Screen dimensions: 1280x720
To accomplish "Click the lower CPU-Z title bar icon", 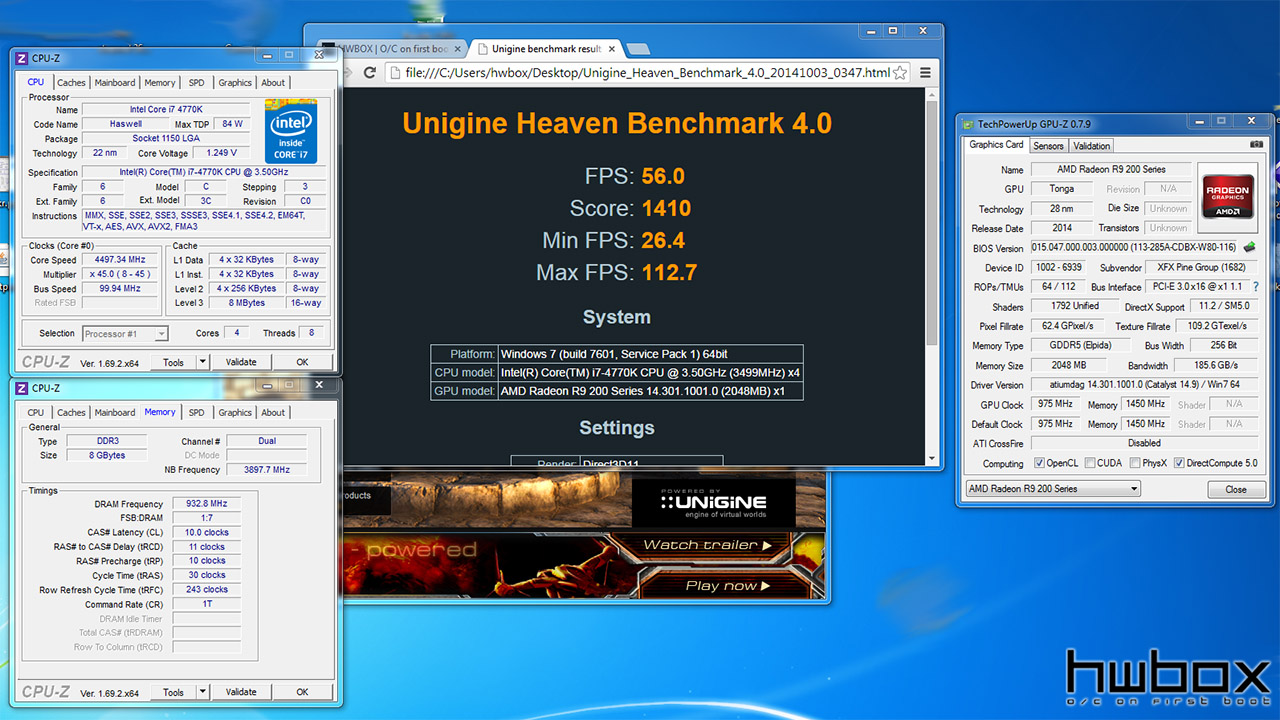I will [22, 388].
